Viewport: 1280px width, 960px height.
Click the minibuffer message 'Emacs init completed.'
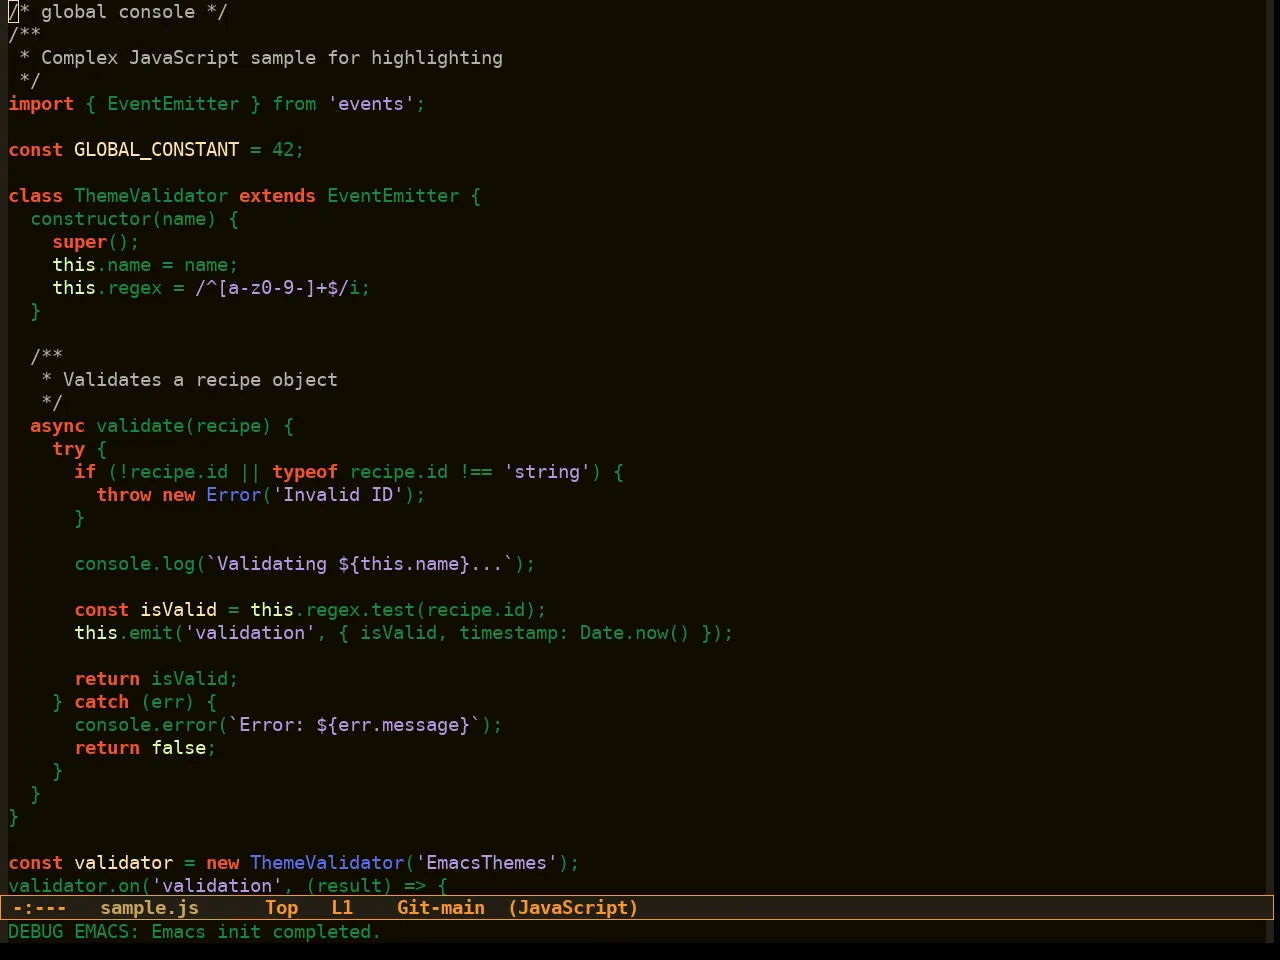click(x=265, y=932)
